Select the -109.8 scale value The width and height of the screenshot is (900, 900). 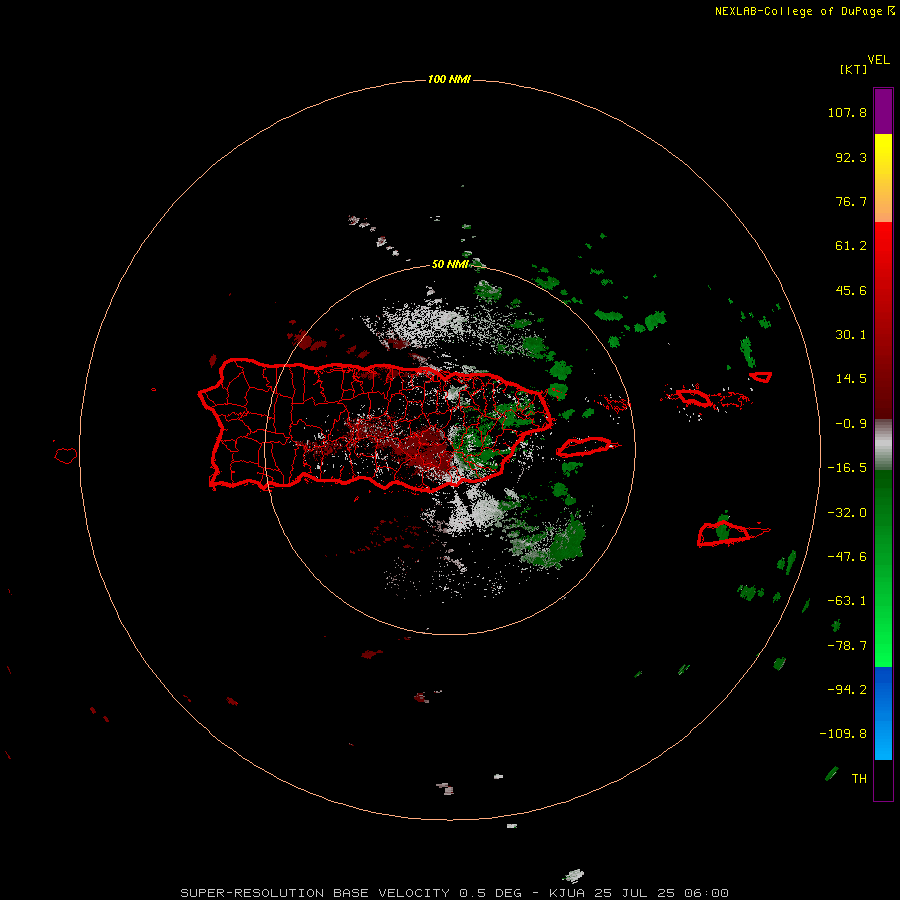click(x=843, y=734)
